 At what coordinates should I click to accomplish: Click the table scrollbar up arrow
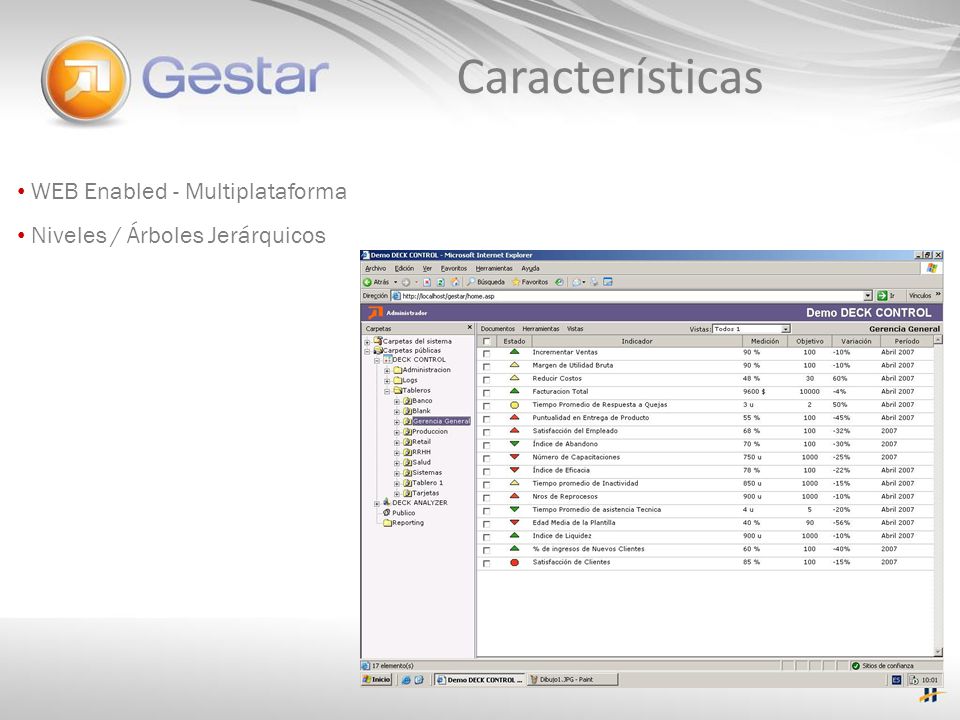click(939, 340)
